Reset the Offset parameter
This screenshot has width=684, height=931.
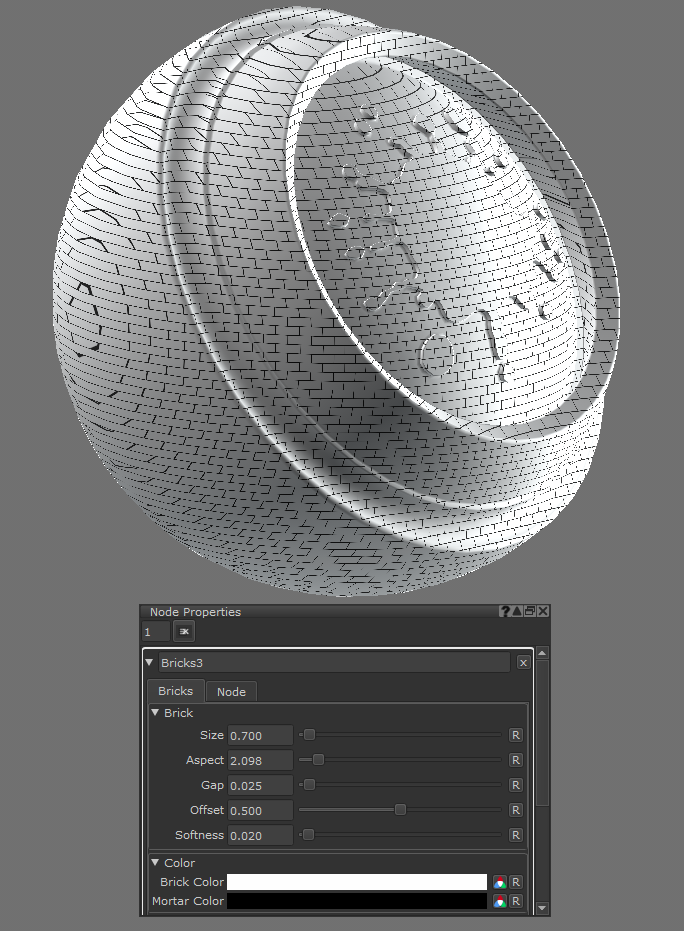516,810
